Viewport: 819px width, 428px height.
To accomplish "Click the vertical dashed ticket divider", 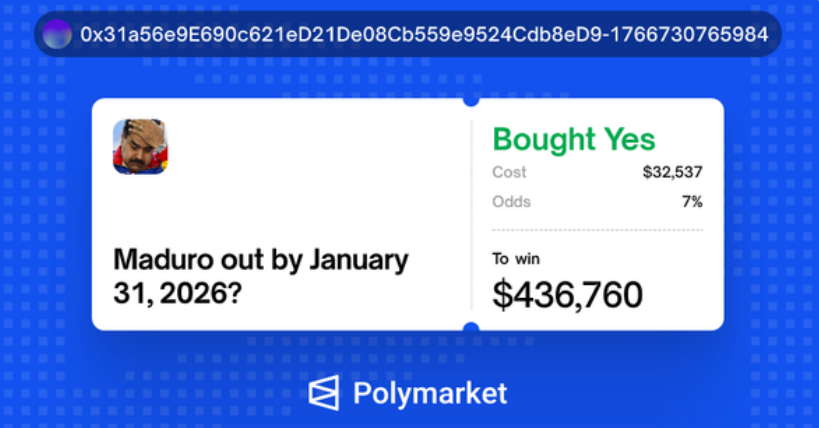I will coord(471,214).
